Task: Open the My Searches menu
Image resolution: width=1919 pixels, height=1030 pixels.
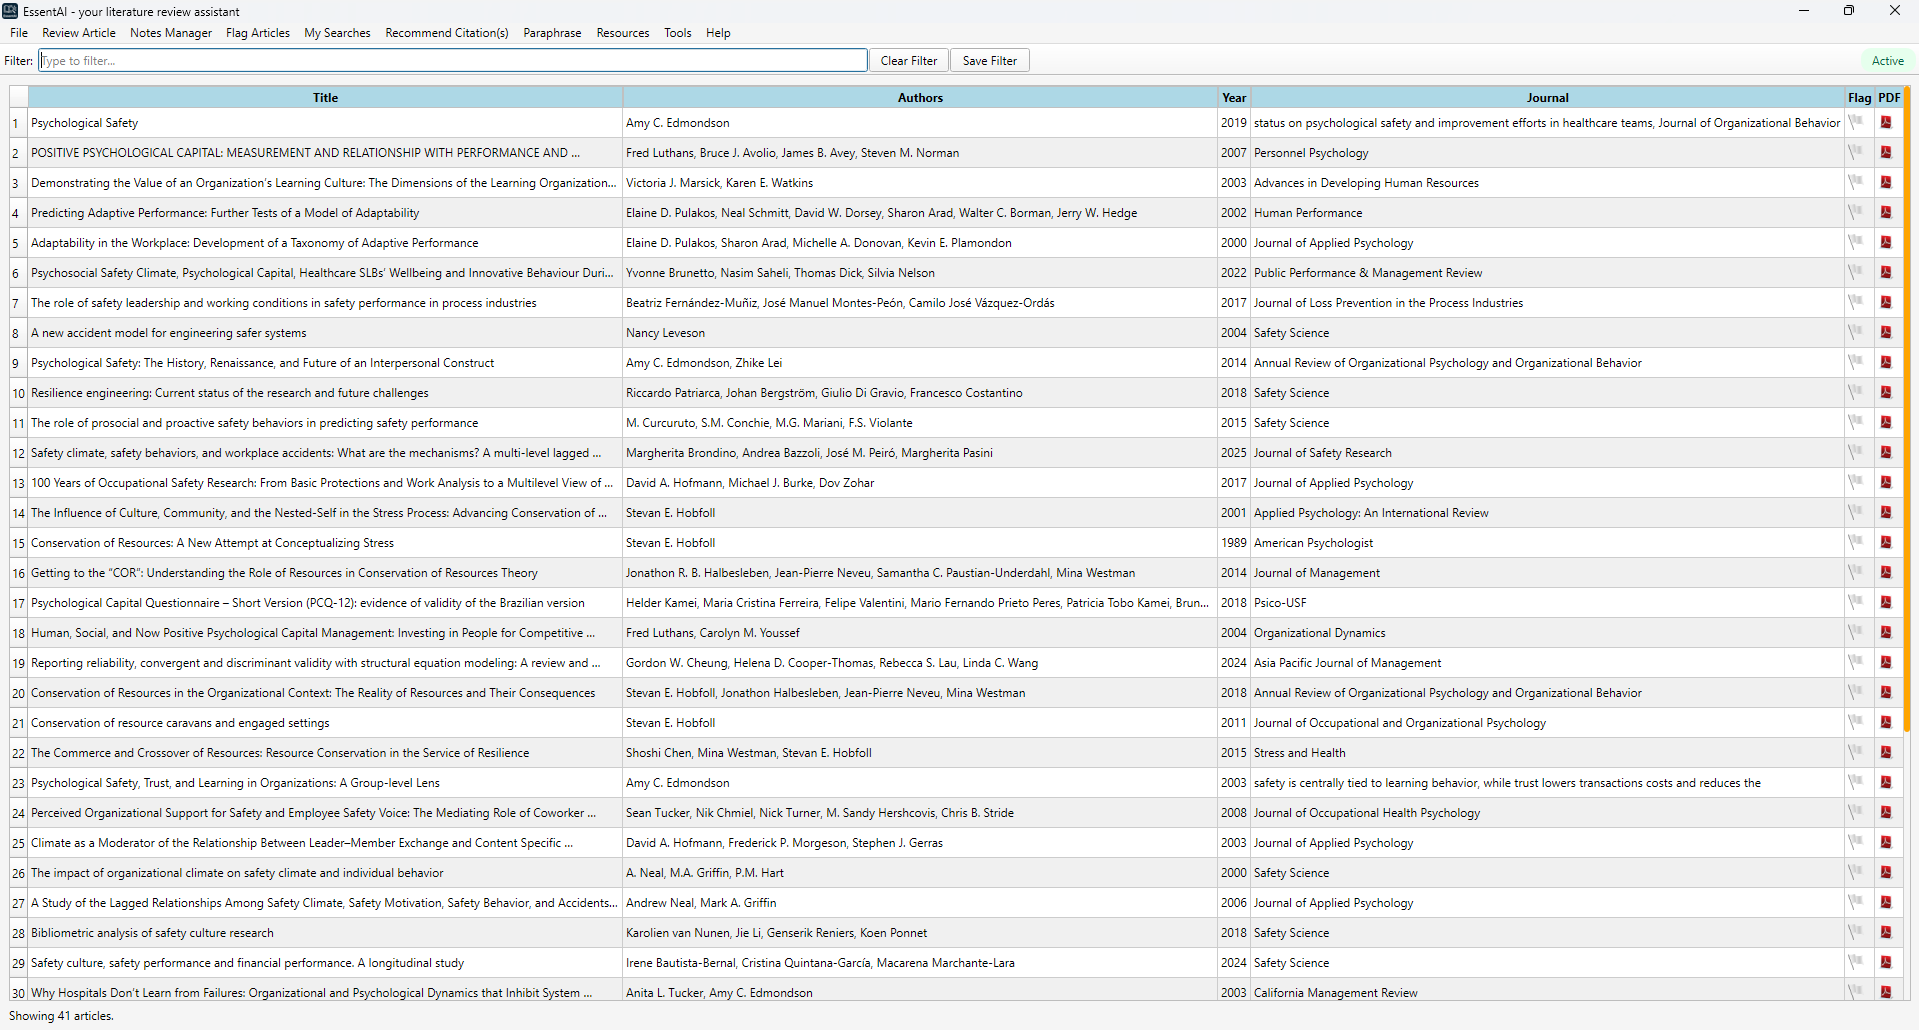Action: tap(337, 33)
